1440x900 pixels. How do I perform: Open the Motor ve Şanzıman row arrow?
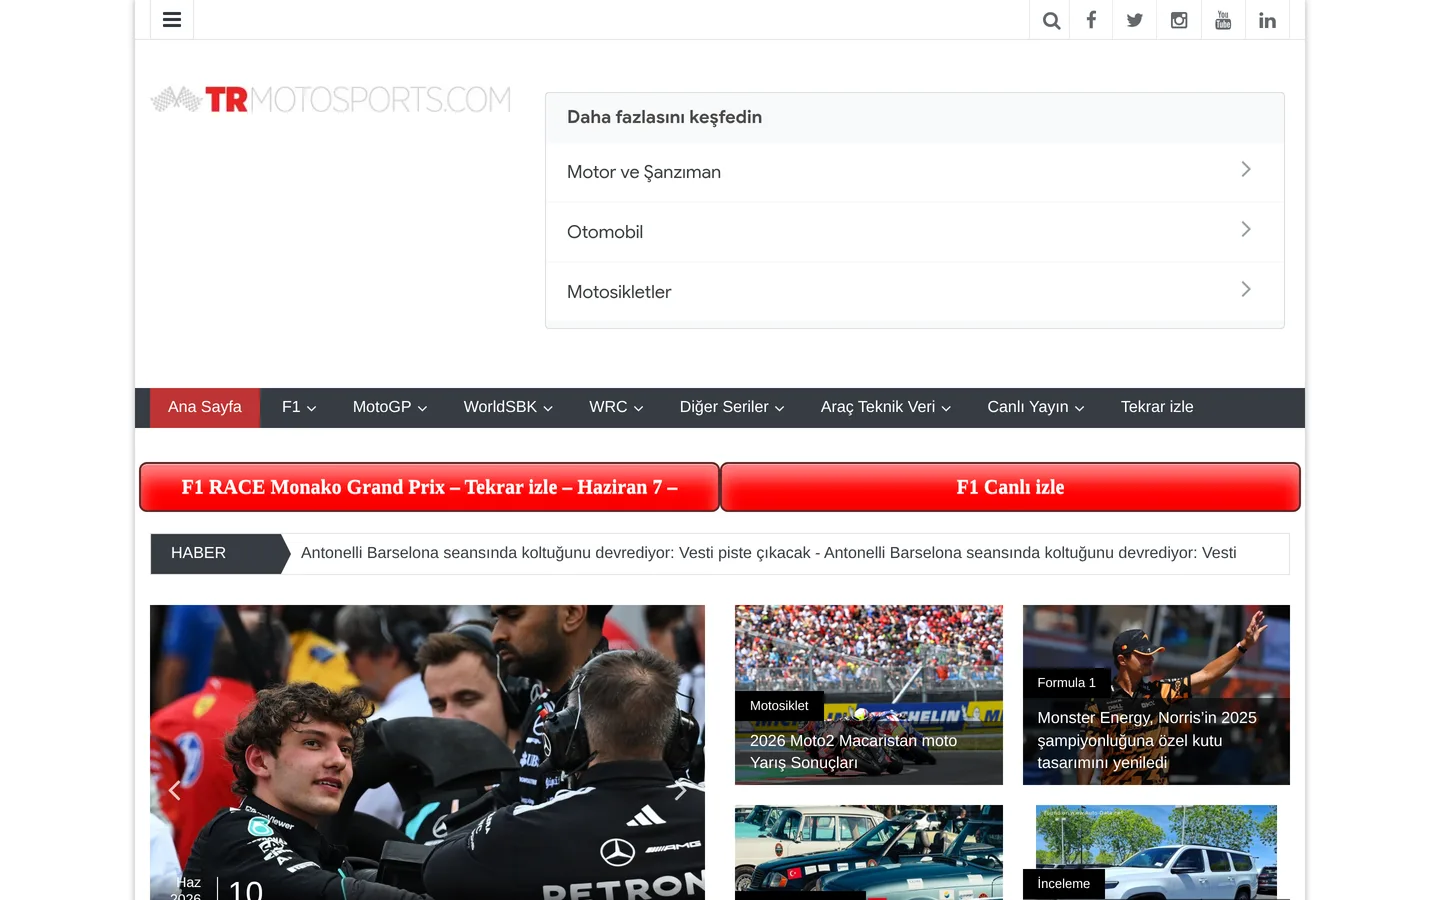coord(1246,170)
